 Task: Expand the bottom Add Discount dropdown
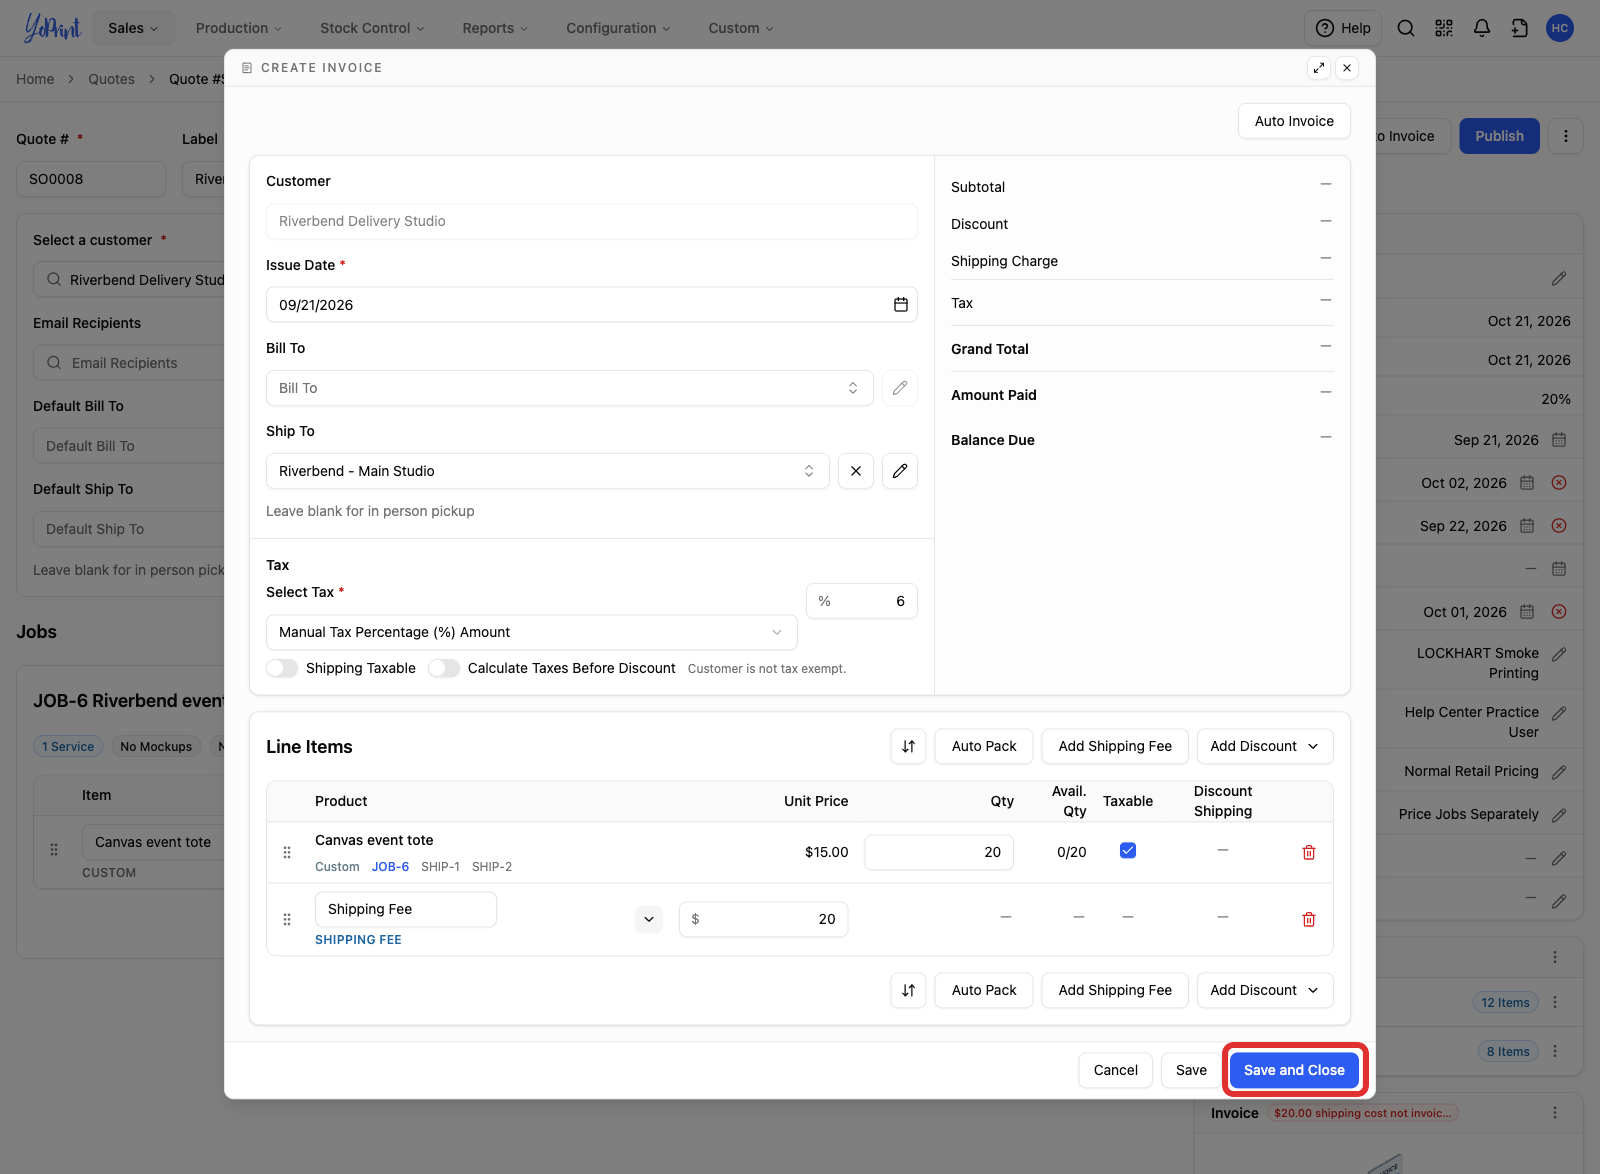coord(1265,990)
